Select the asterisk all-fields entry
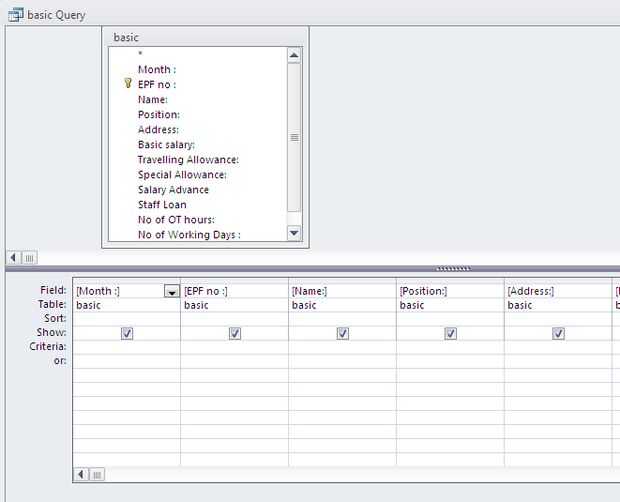The height and width of the screenshot is (502, 620). pyautogui.click(x=140, y=54)
